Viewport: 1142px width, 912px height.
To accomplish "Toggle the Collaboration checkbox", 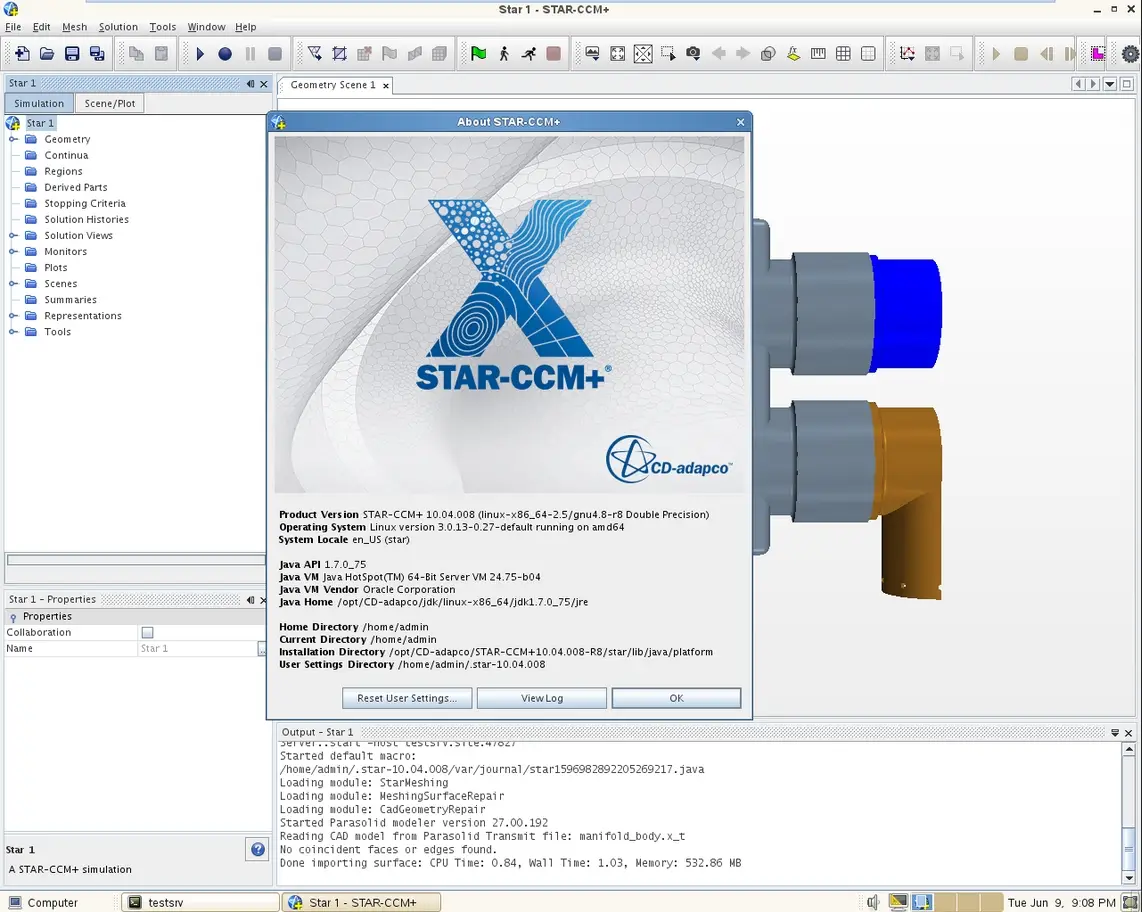I will (x=147, y=632).
